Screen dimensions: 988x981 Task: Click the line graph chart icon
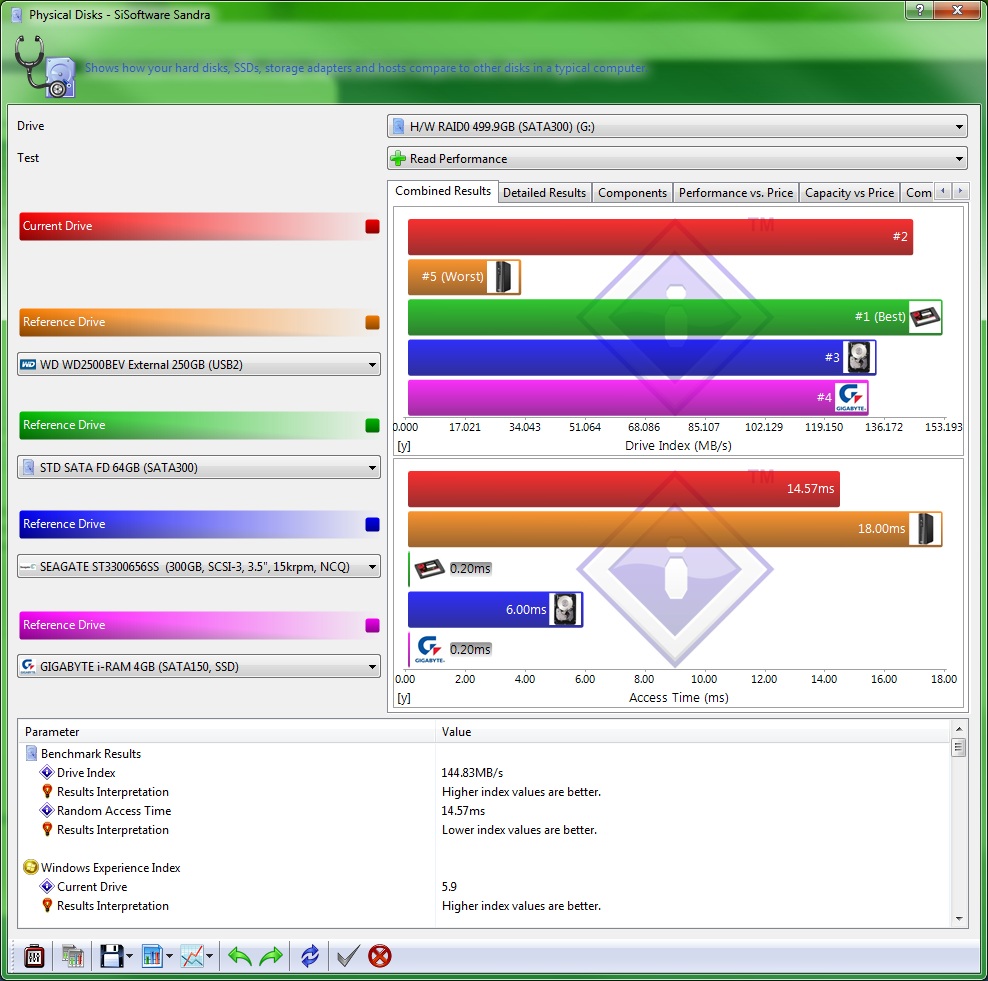click(x=192, y=956)
